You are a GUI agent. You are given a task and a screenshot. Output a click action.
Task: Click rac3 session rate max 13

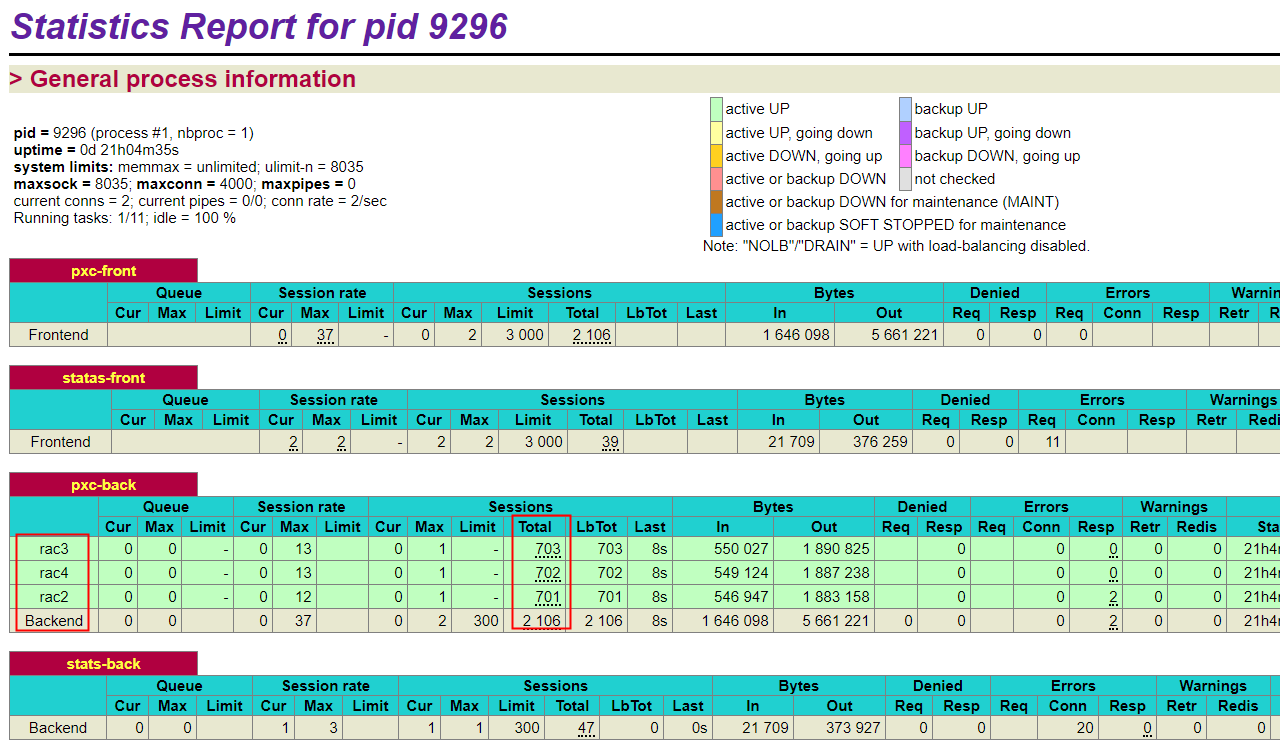303,549
